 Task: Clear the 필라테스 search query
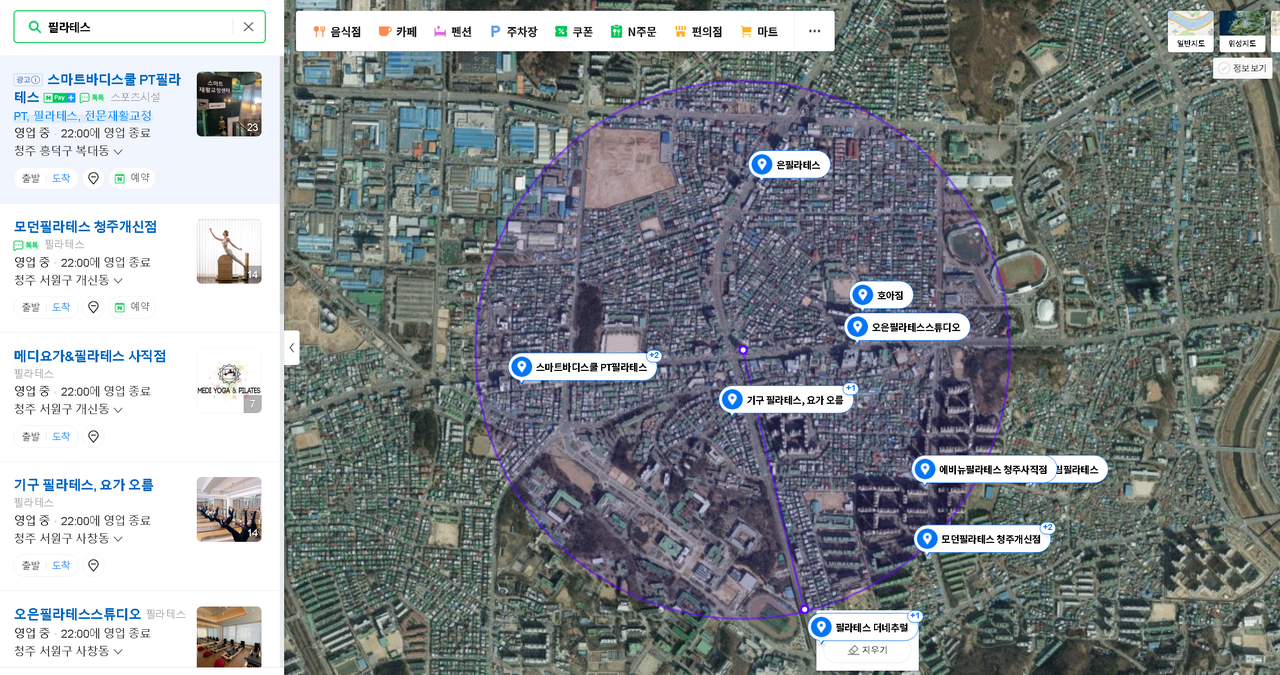tap(248, 27)
